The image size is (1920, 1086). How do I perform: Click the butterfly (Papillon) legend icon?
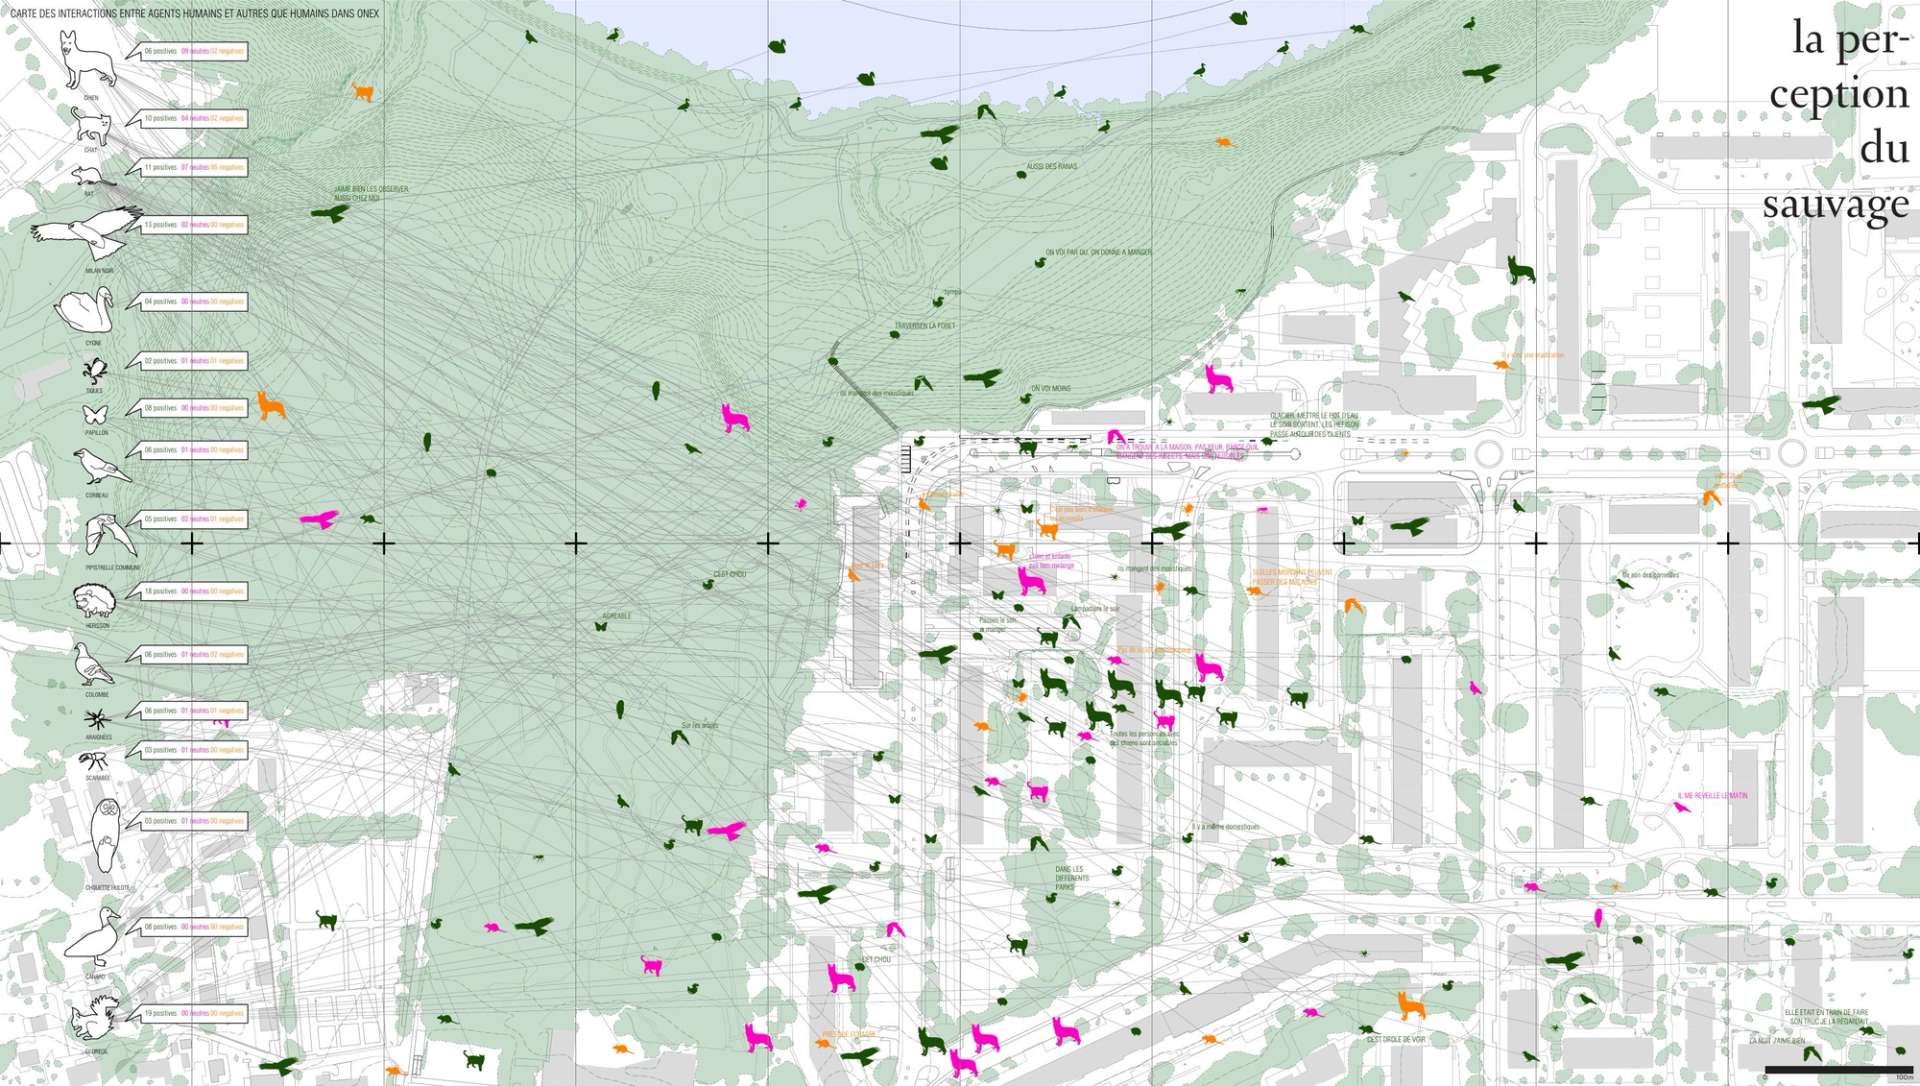(95, 415)
